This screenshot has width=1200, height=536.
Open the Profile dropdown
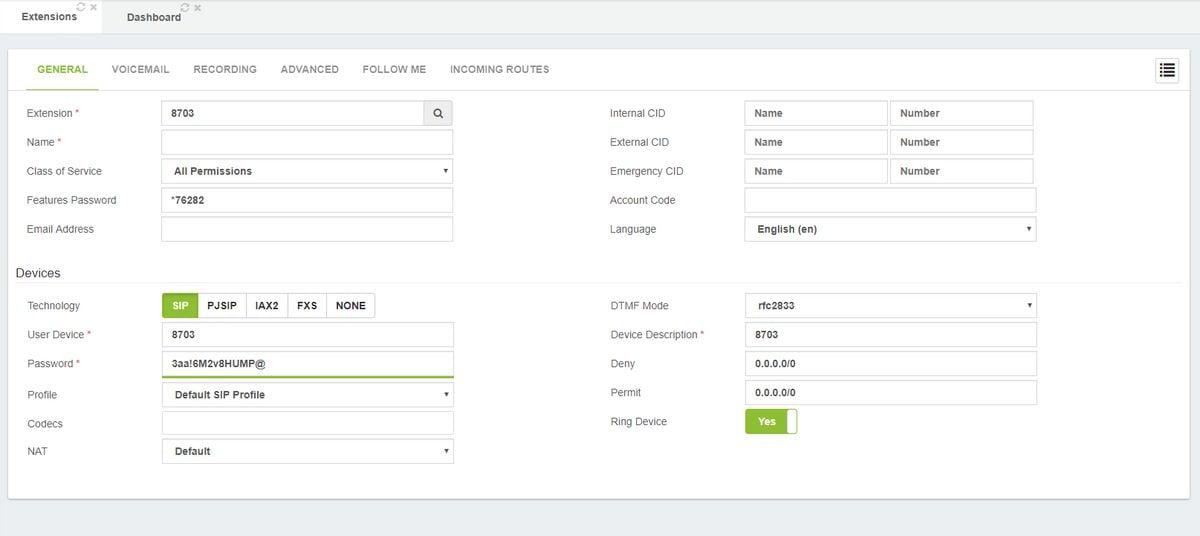[308, 395]
